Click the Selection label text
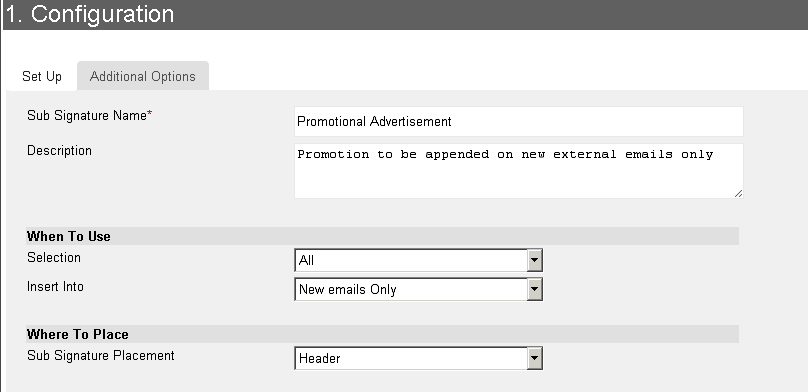 [54, 258]
